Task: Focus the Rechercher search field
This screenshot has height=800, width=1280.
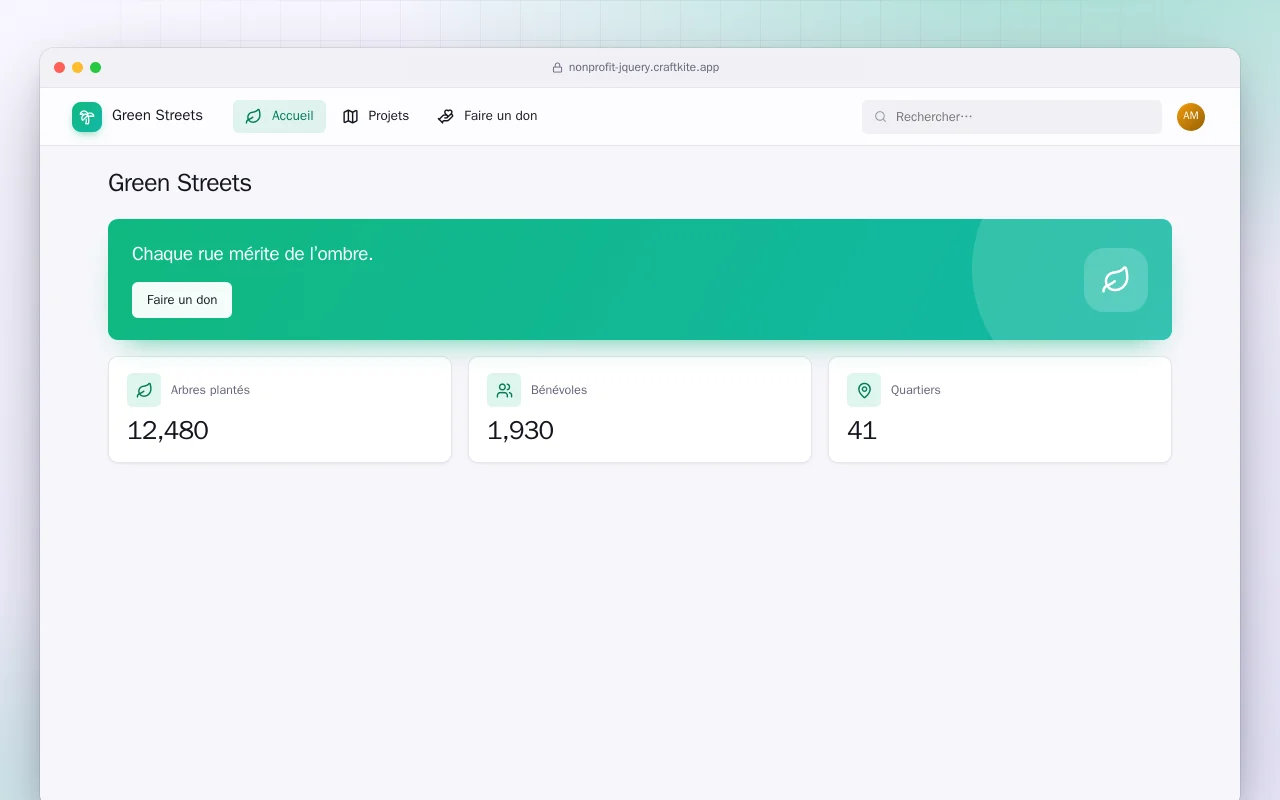Action: point(1012,117)
